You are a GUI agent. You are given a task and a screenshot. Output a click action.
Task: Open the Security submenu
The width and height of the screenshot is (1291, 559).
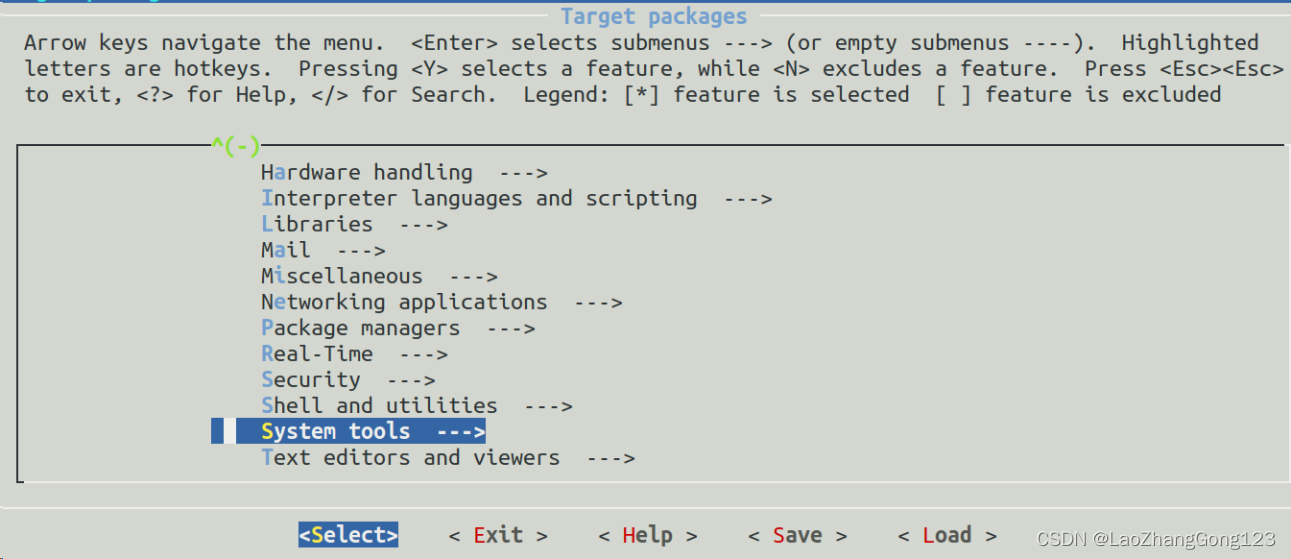(x=348, y=380)
